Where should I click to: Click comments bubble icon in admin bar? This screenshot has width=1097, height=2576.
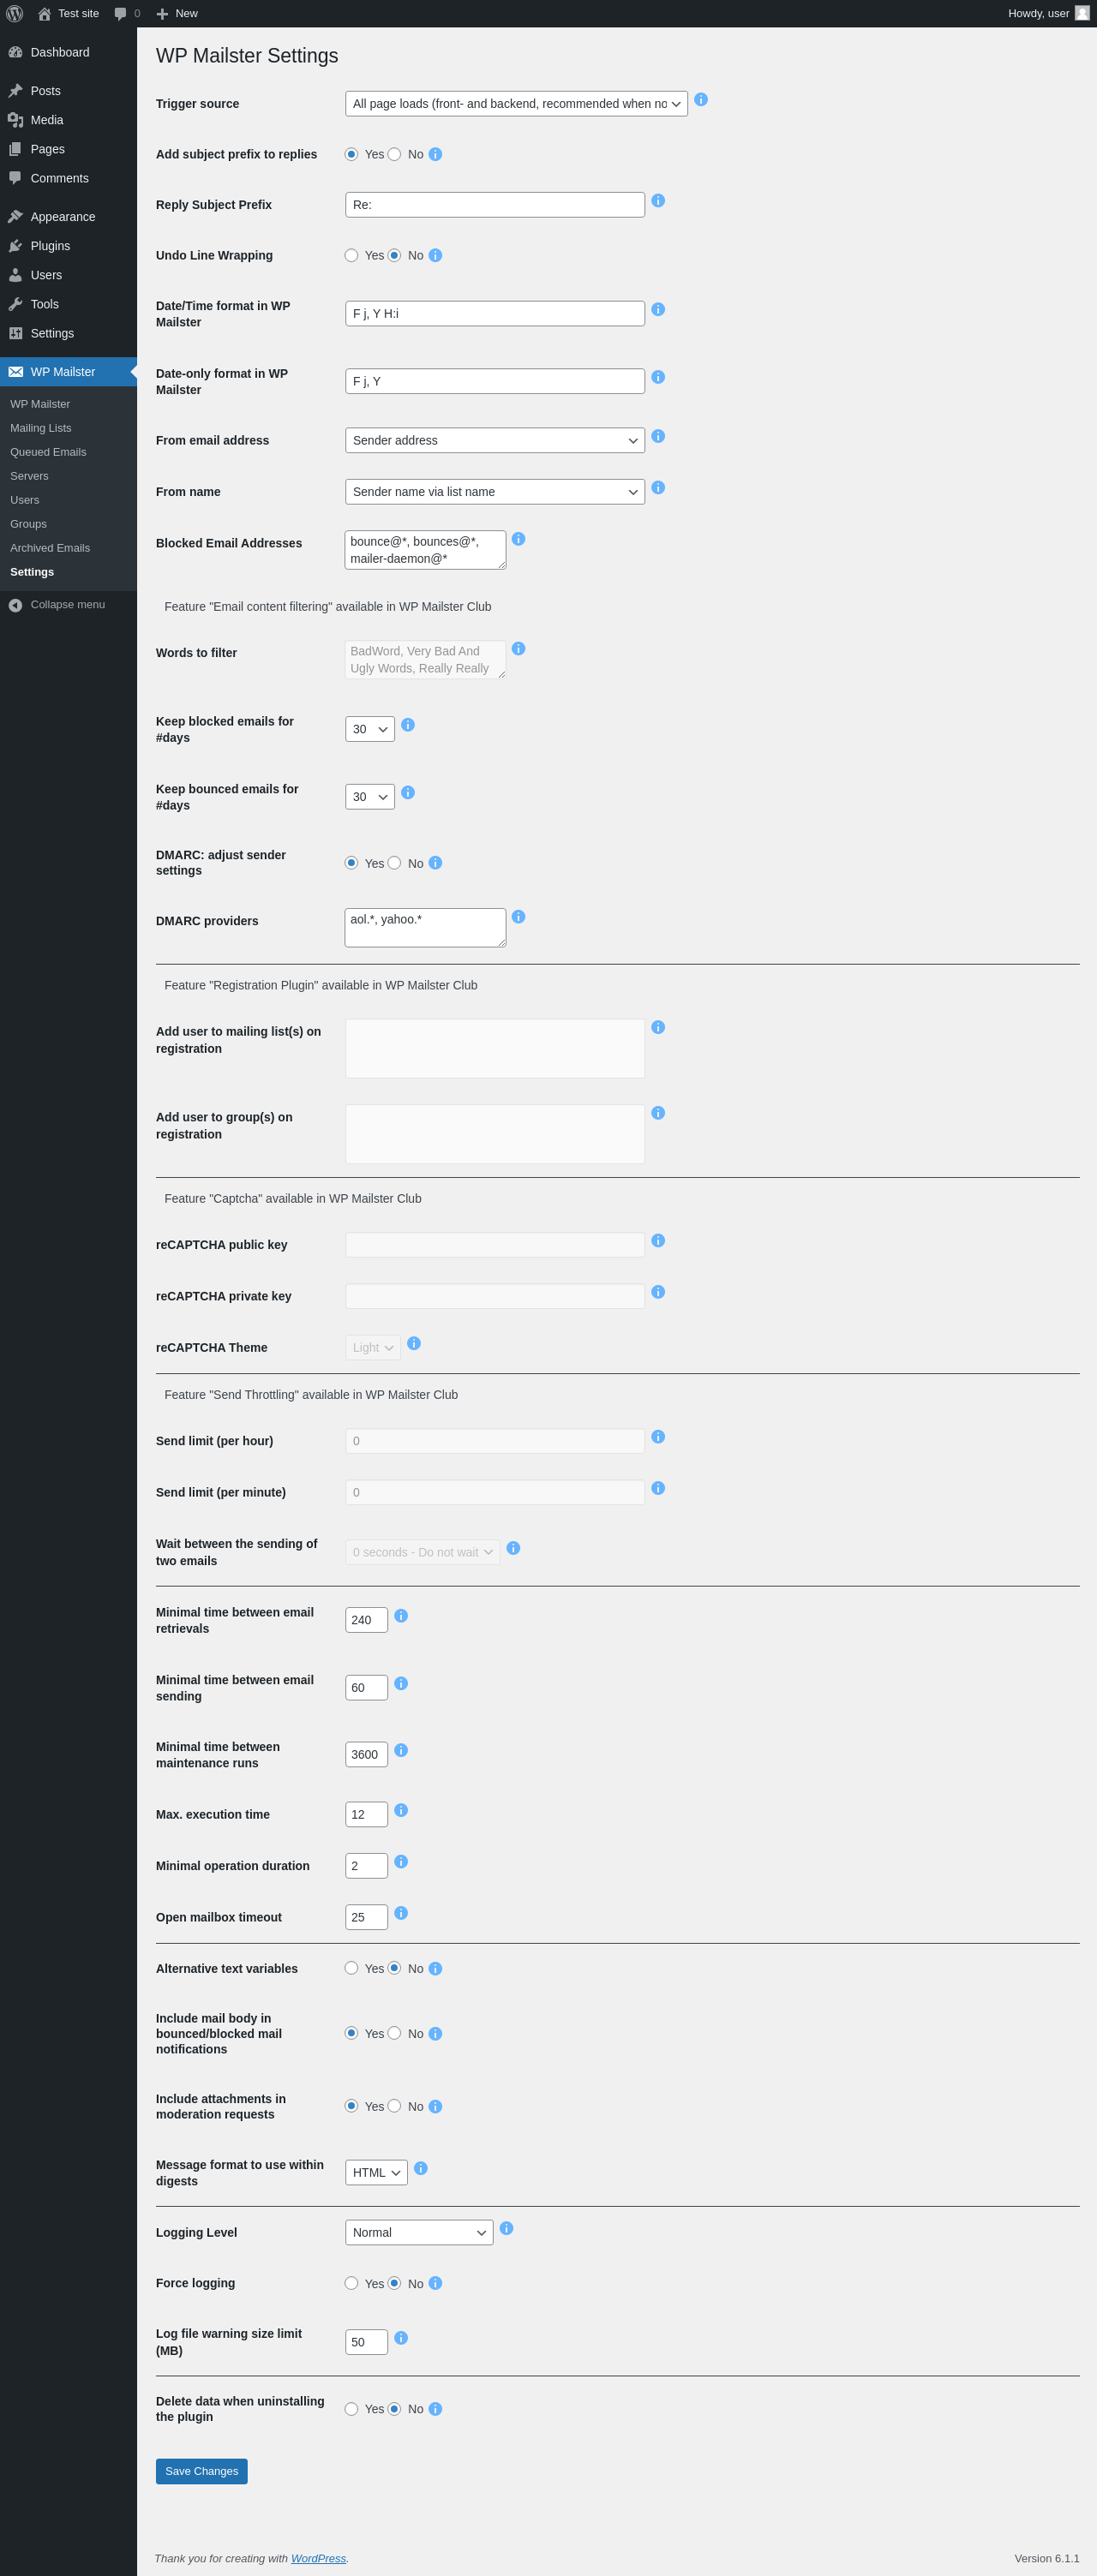[121, 14]
